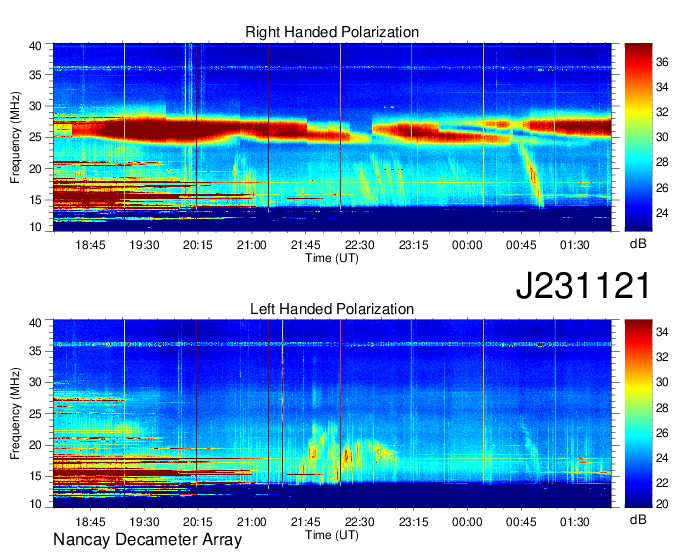The height and width of the screenshot is (552, 680).
Task: Click the 00:45 tick on the right-handed plot
Action: click(521, 245)
